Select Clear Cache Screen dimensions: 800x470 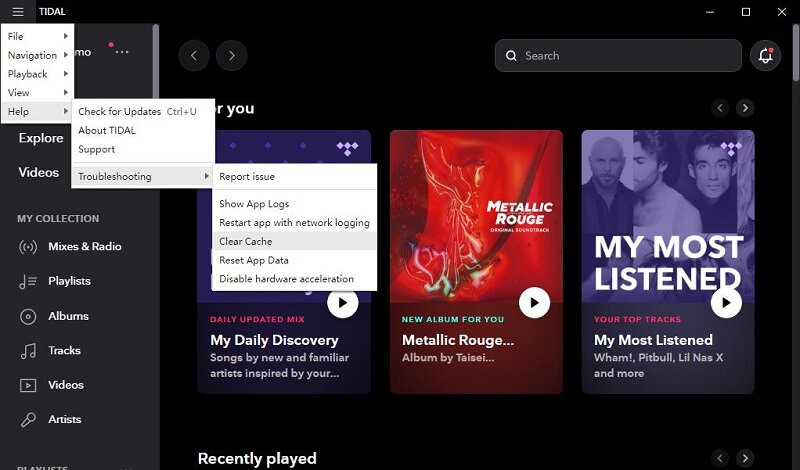coord(294,241)
